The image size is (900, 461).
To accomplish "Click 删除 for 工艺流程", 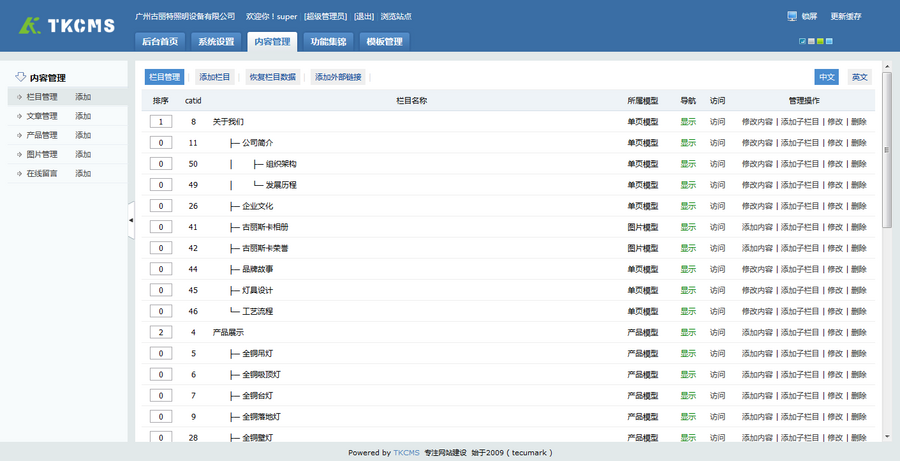I will click(859, 311).
